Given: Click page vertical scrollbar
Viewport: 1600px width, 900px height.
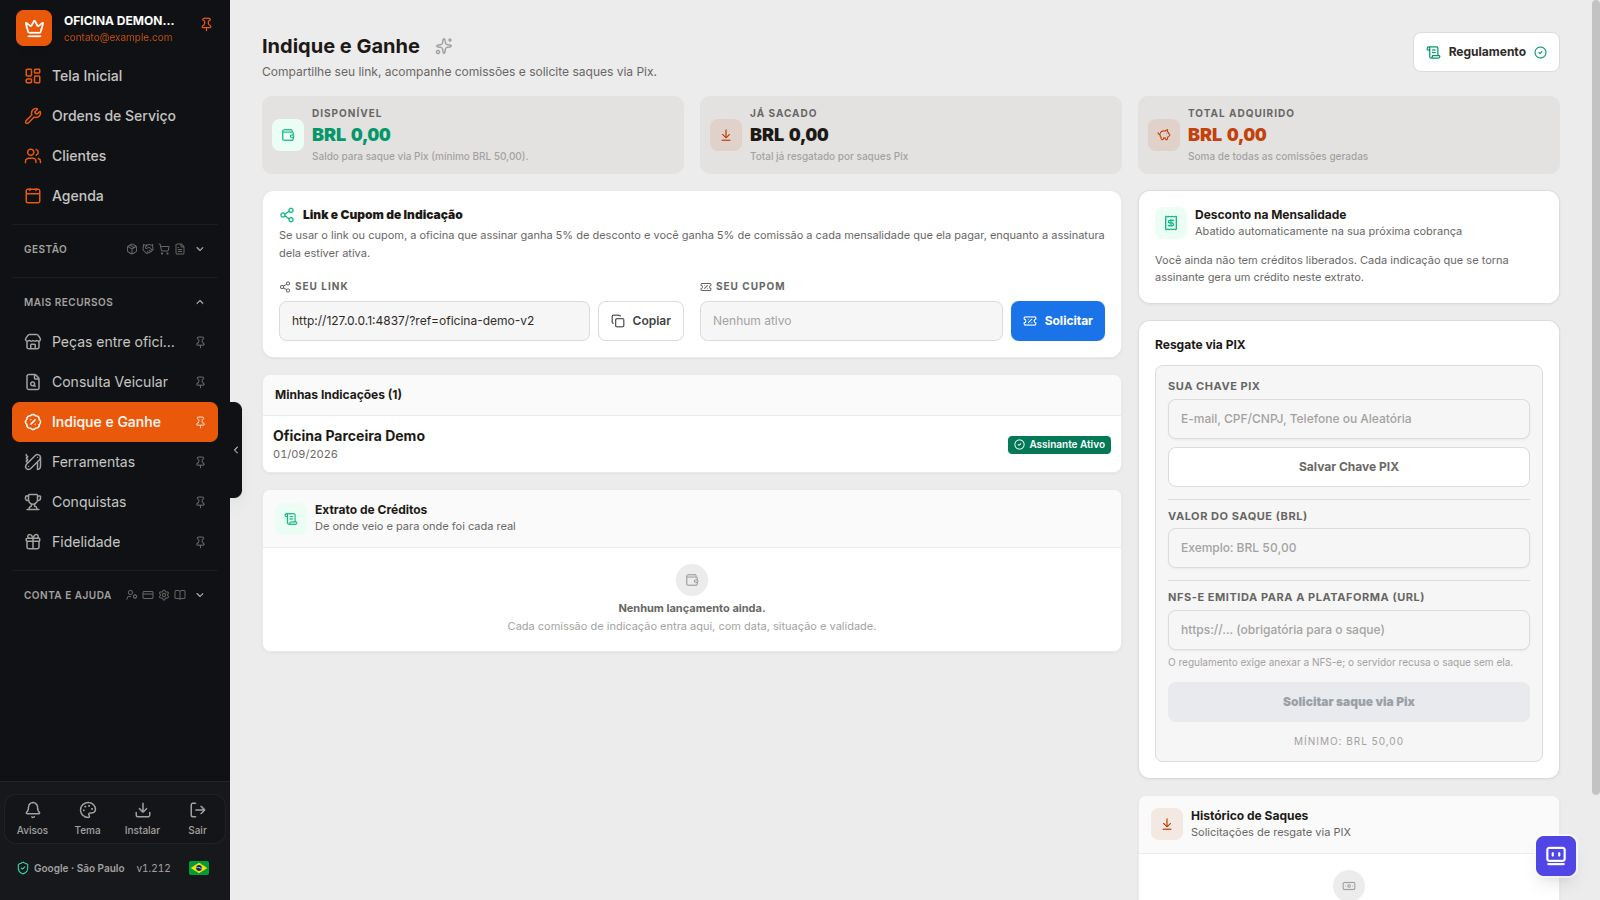Looking at the screenshot, I should coord(1595,400).
